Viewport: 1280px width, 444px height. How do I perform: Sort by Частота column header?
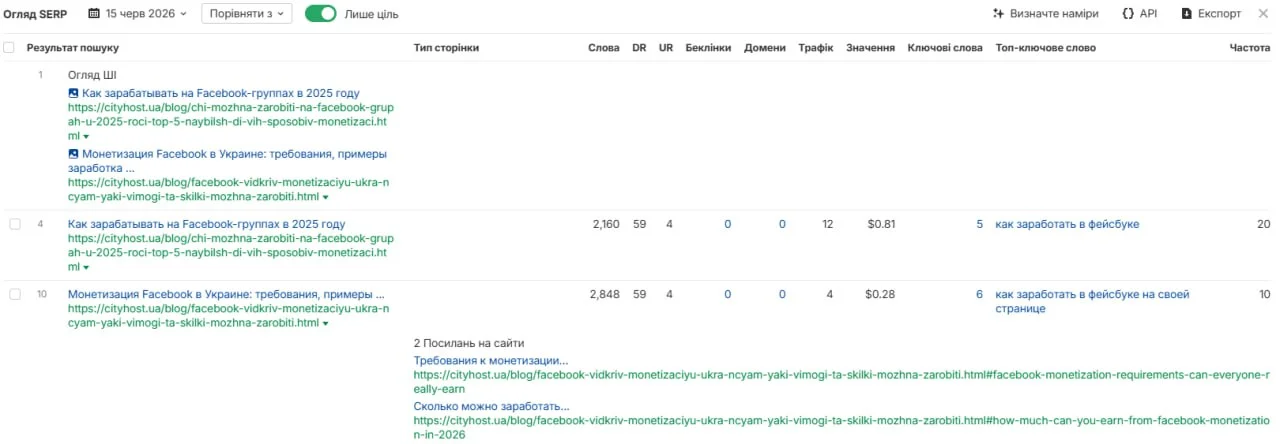1249,48
